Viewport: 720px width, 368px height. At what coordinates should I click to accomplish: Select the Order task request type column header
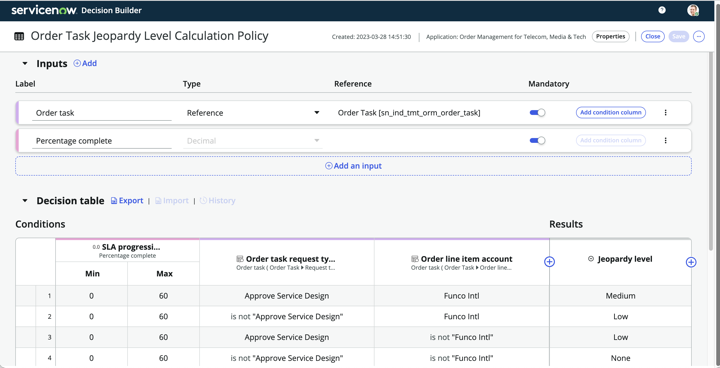(287, 262)
